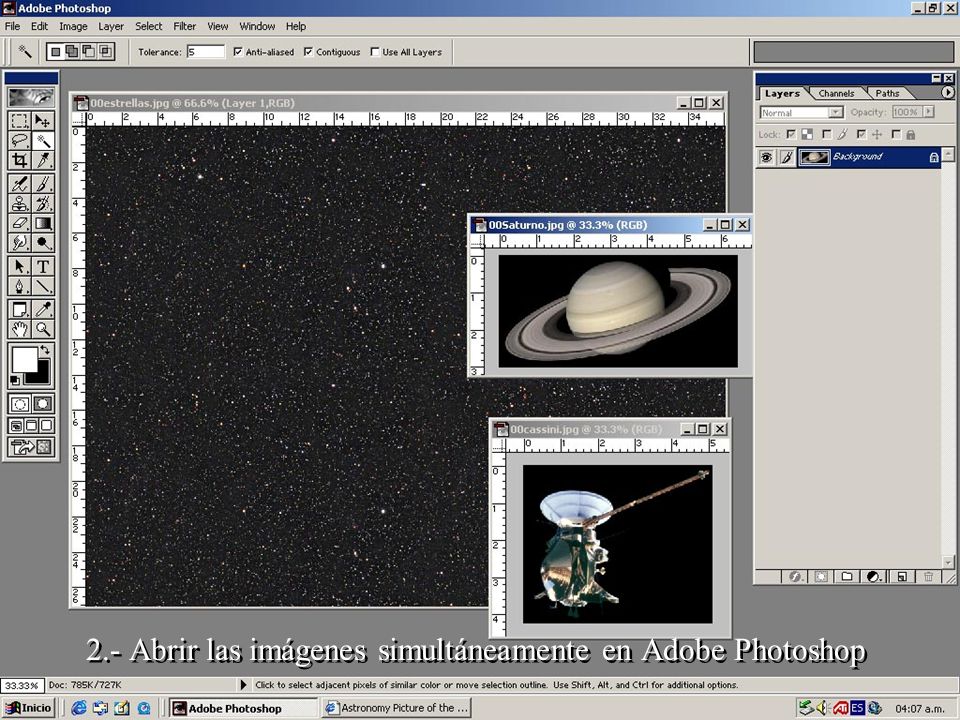Select the Lasso tool
The height and width of the screenshot is (720, 960).
point(20,141)
